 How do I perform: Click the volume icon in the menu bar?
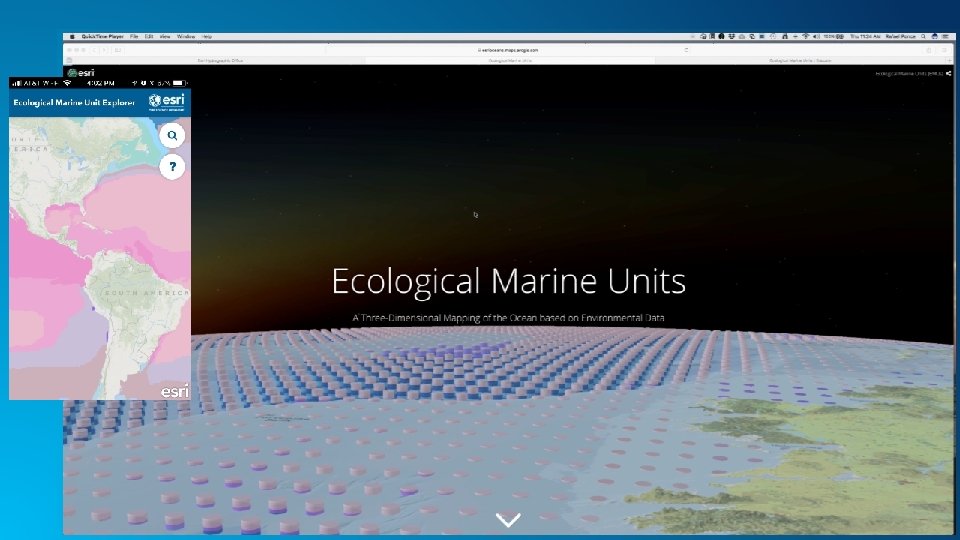point(816,37)
